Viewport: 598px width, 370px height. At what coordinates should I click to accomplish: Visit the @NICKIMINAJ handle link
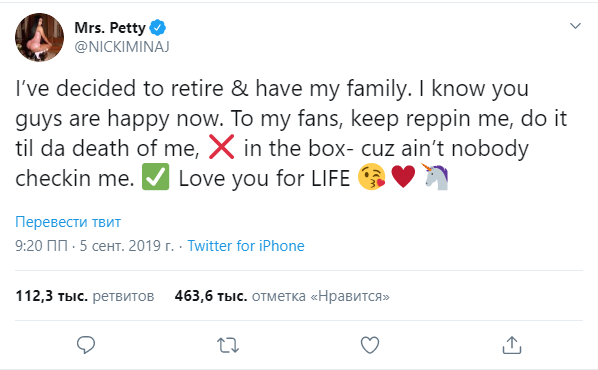[122, 47]
